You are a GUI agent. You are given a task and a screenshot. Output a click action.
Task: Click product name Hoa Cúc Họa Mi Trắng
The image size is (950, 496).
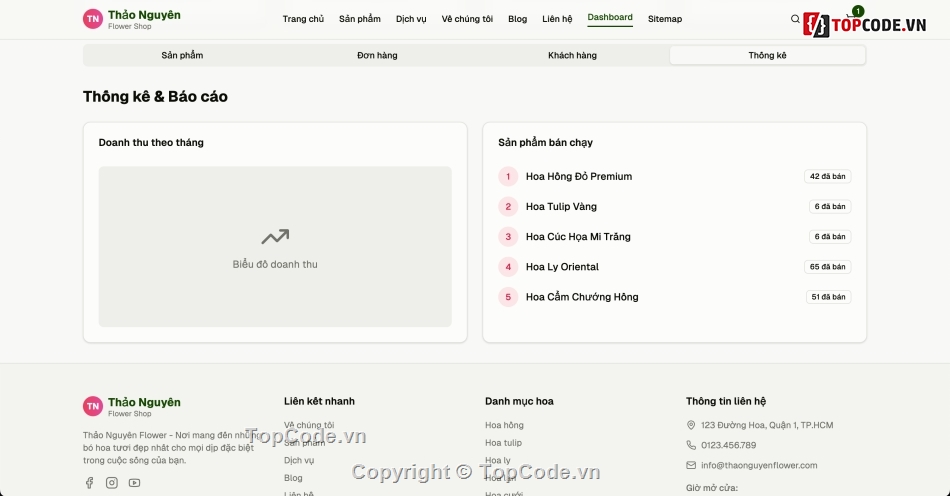click(x=578, y=237)
